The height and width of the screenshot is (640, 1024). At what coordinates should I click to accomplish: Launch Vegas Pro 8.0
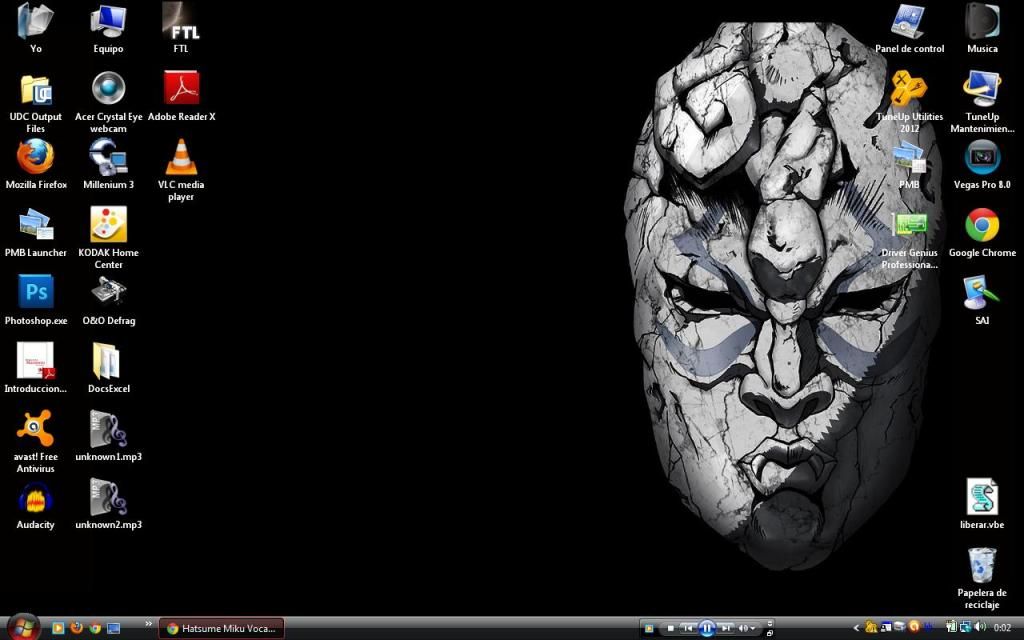[x=982, y=165]
